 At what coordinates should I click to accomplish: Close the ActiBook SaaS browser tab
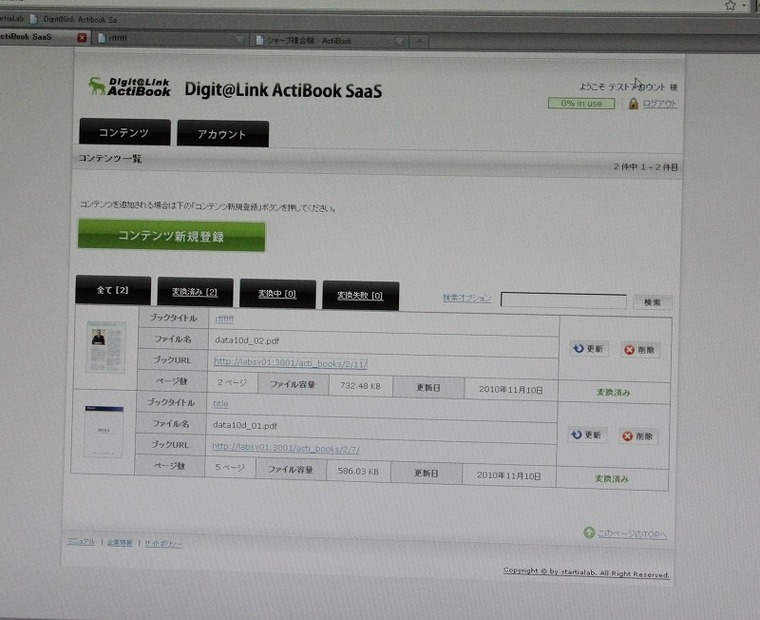point(82,37)
